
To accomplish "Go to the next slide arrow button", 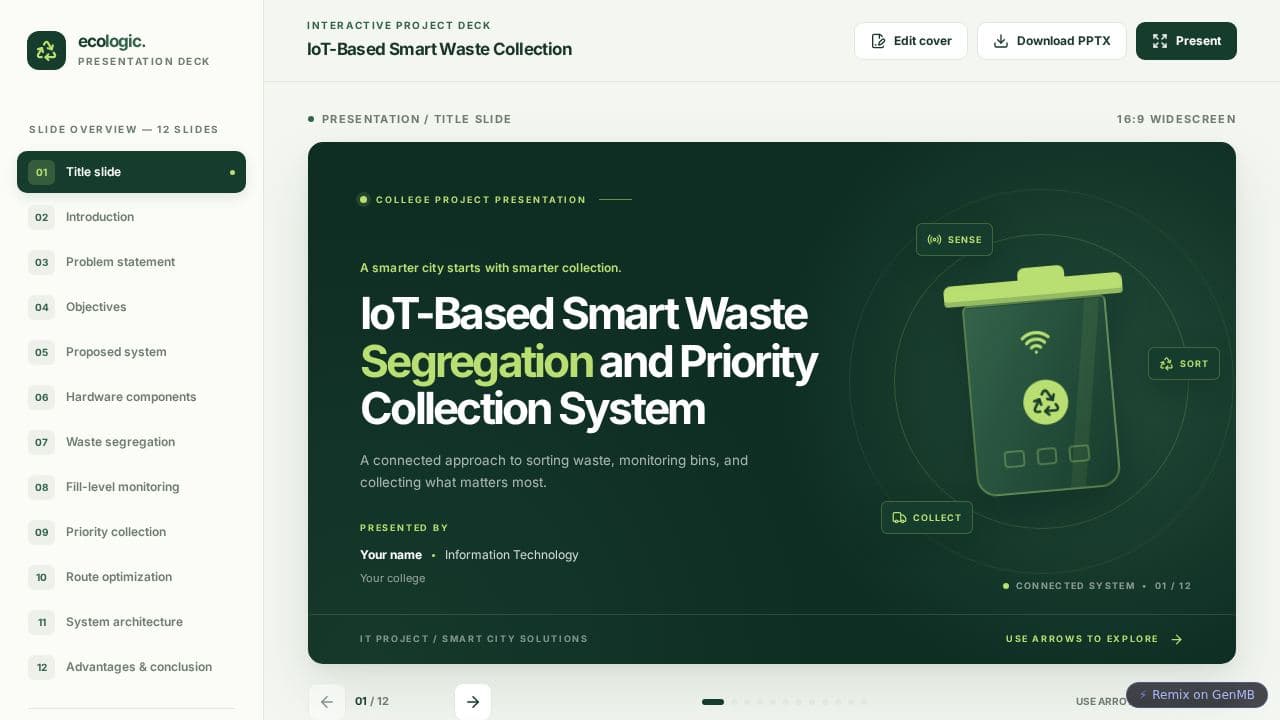I will pos(473,702).
